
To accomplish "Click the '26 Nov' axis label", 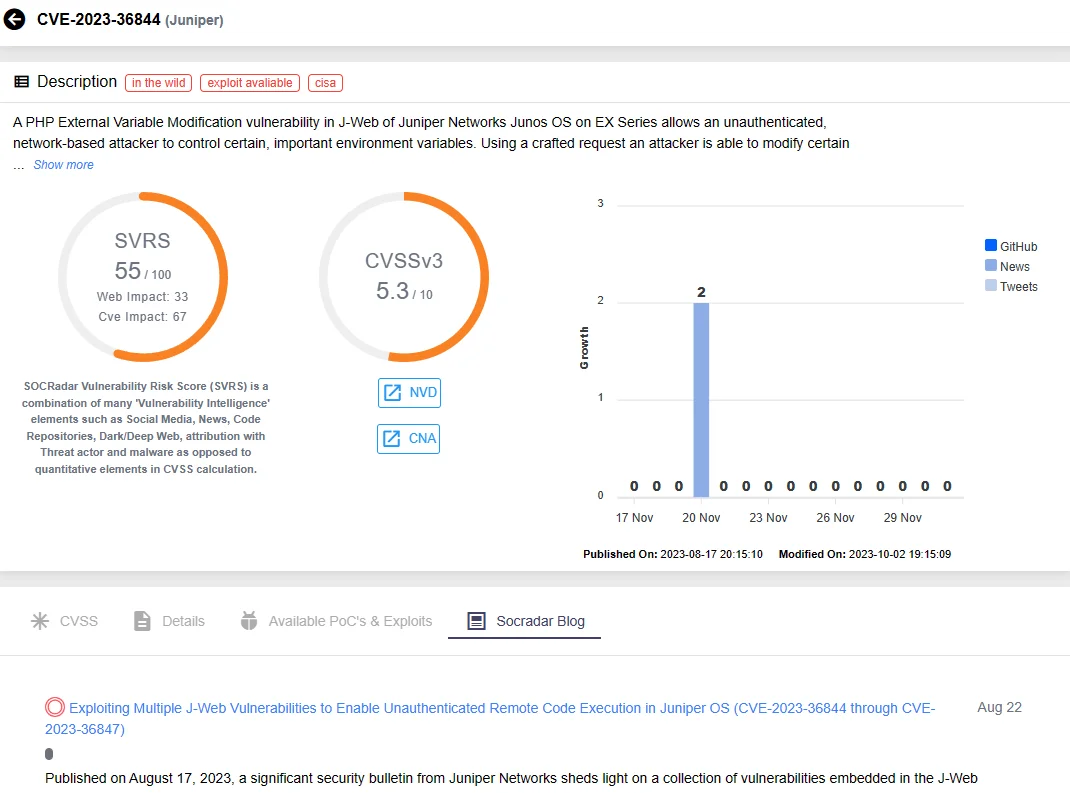I will pyautogui.click(x=835, y=517).
